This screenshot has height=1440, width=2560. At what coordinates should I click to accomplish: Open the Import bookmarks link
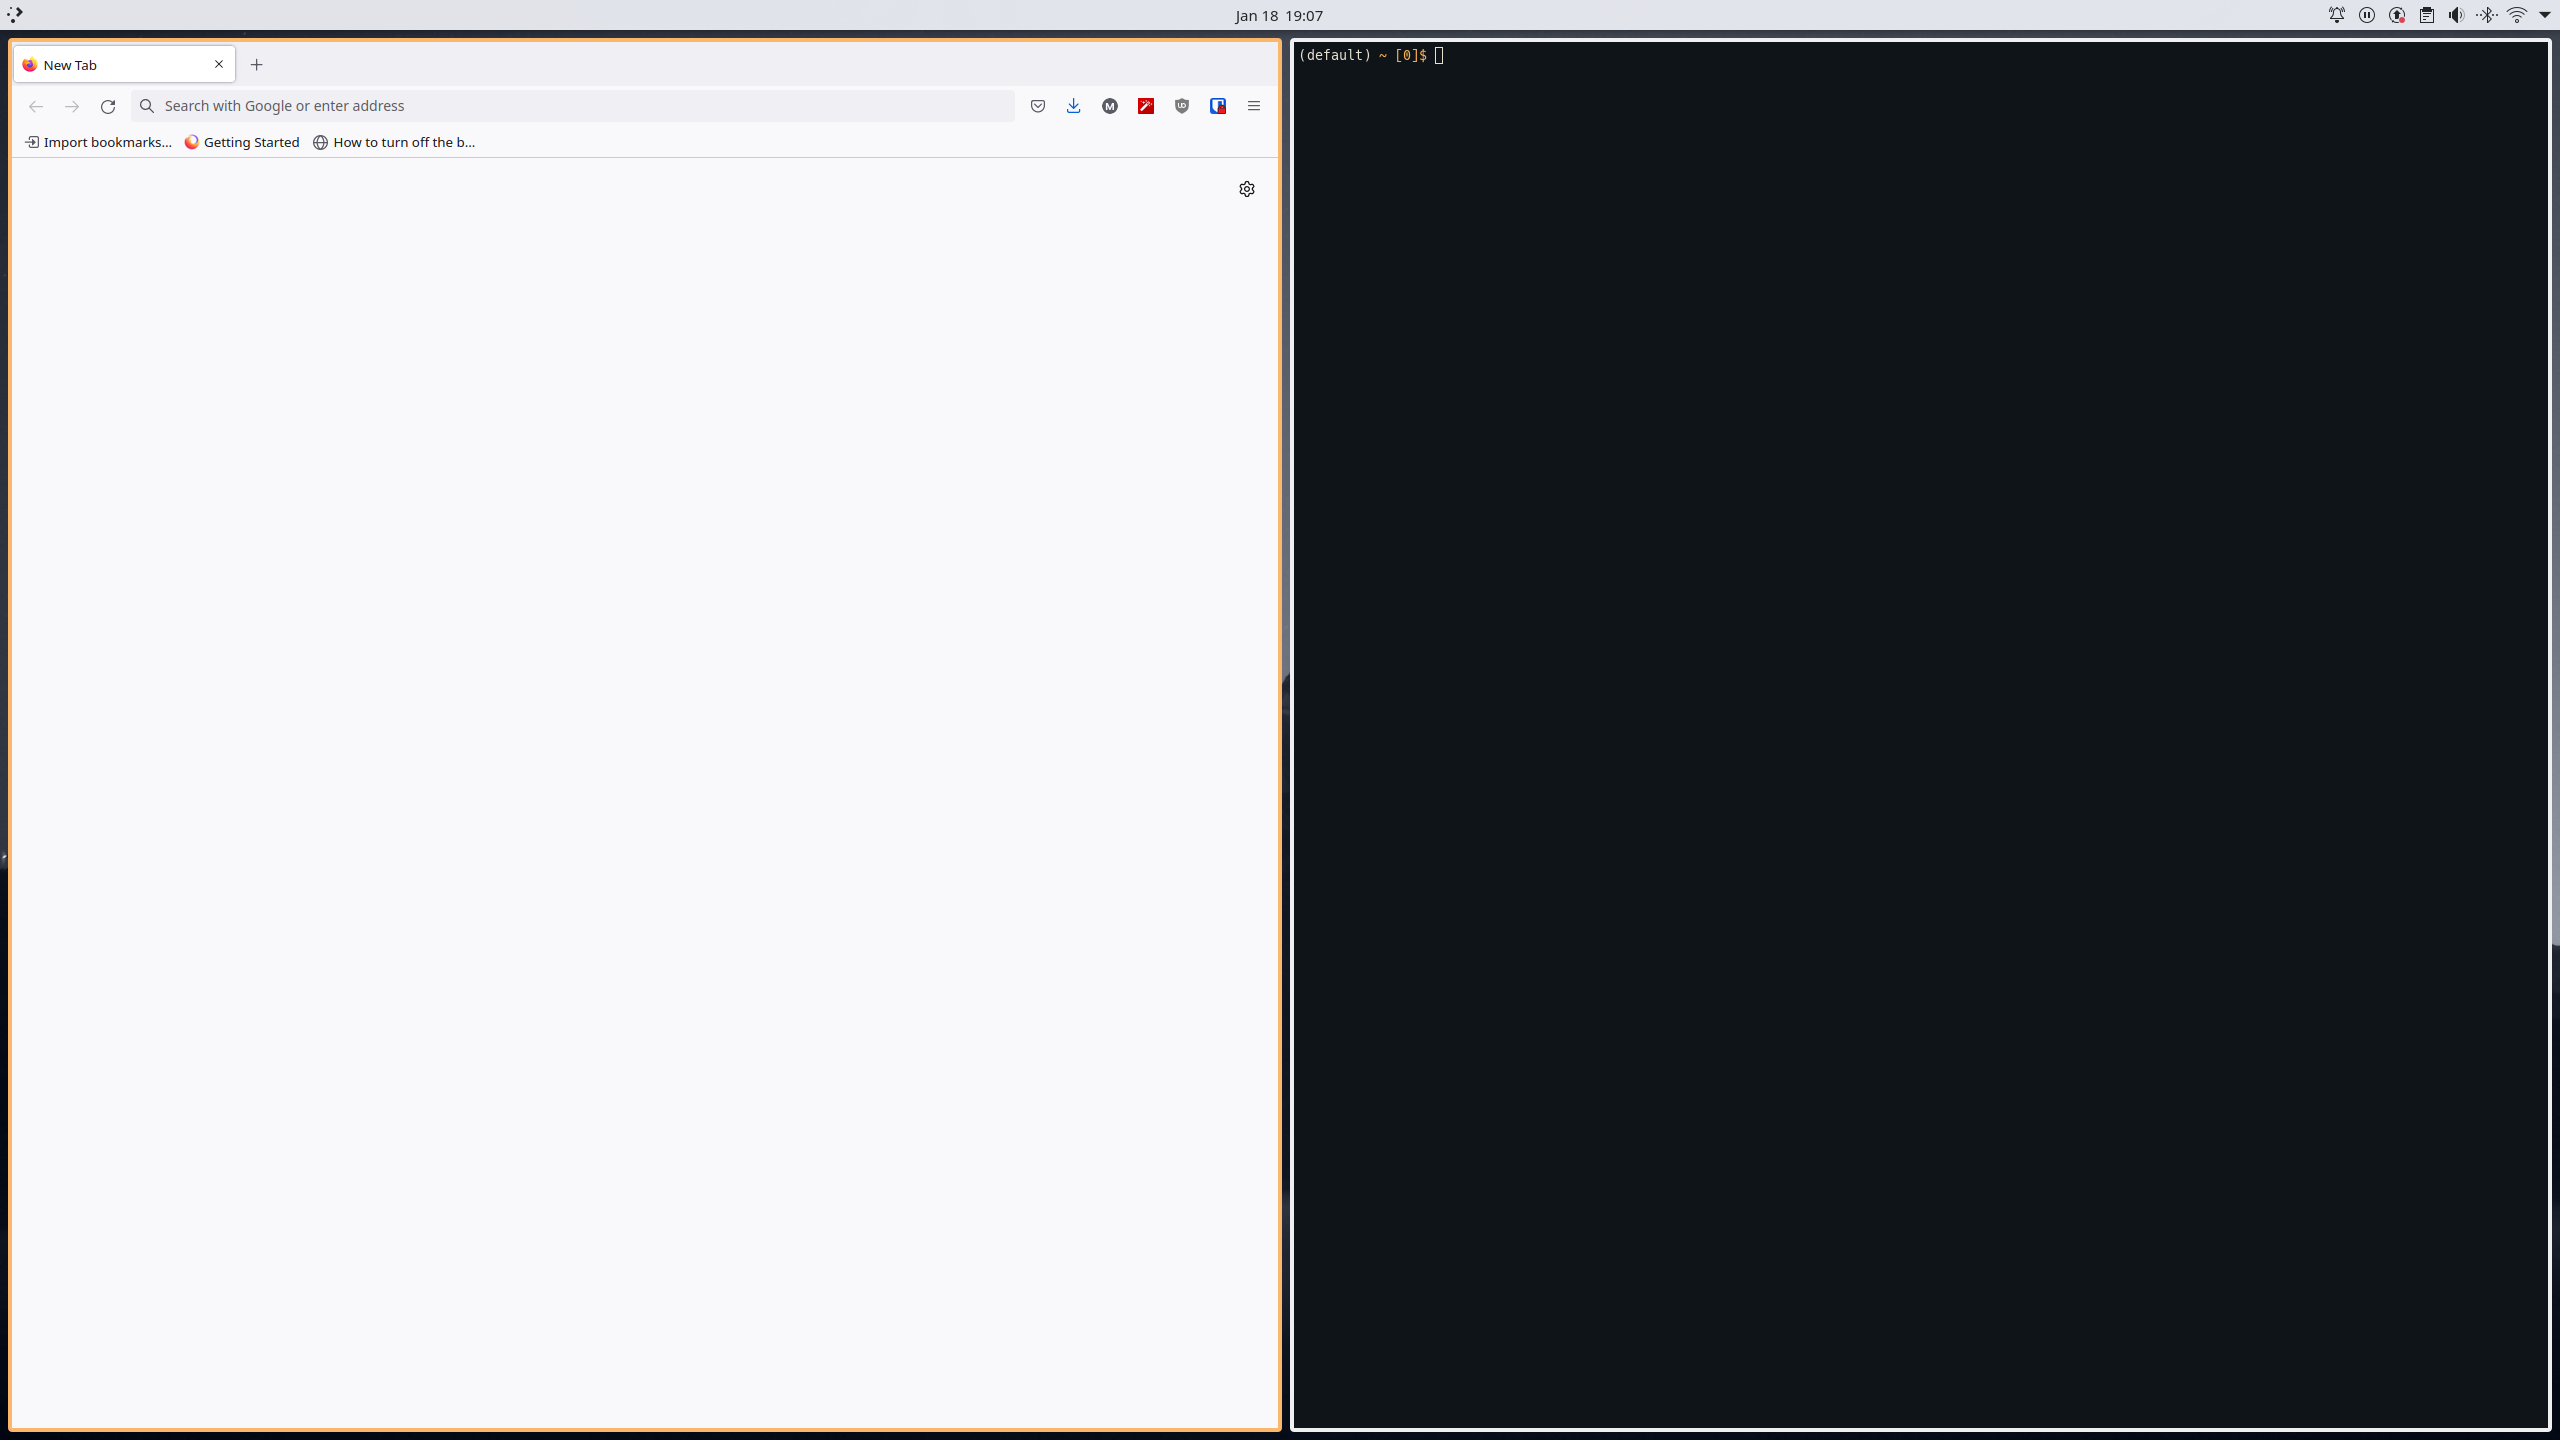click(98, 142)
